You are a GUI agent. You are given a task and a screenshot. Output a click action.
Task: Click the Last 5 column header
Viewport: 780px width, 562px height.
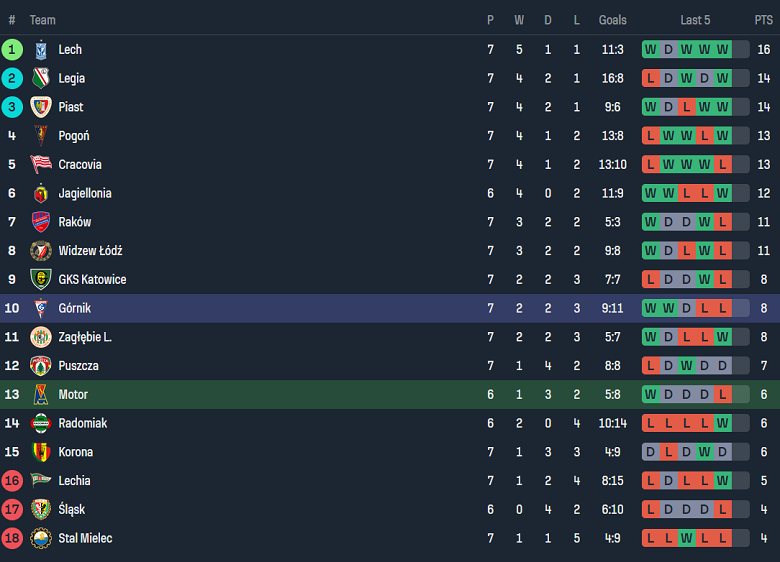tap(695, 20)
